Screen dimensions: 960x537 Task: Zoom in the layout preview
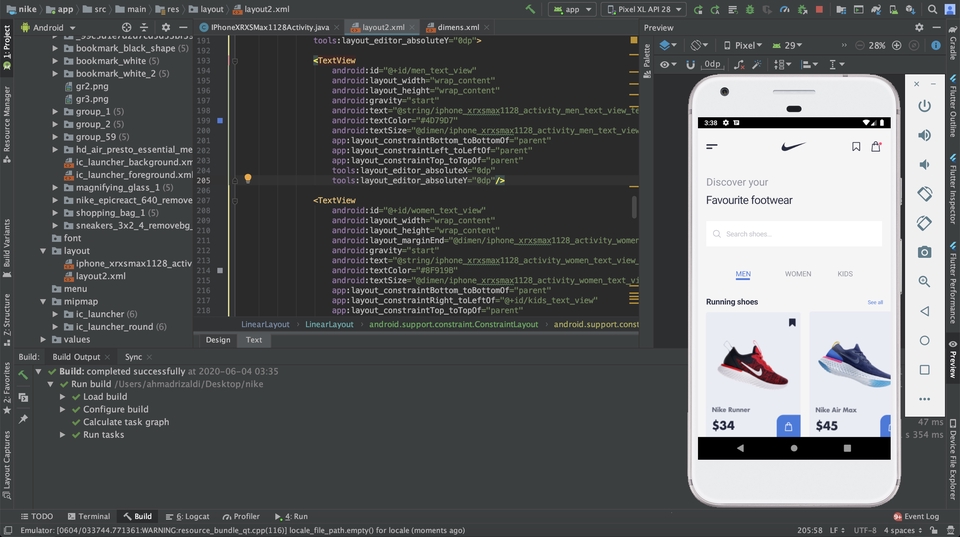click(x=896, y=45)
